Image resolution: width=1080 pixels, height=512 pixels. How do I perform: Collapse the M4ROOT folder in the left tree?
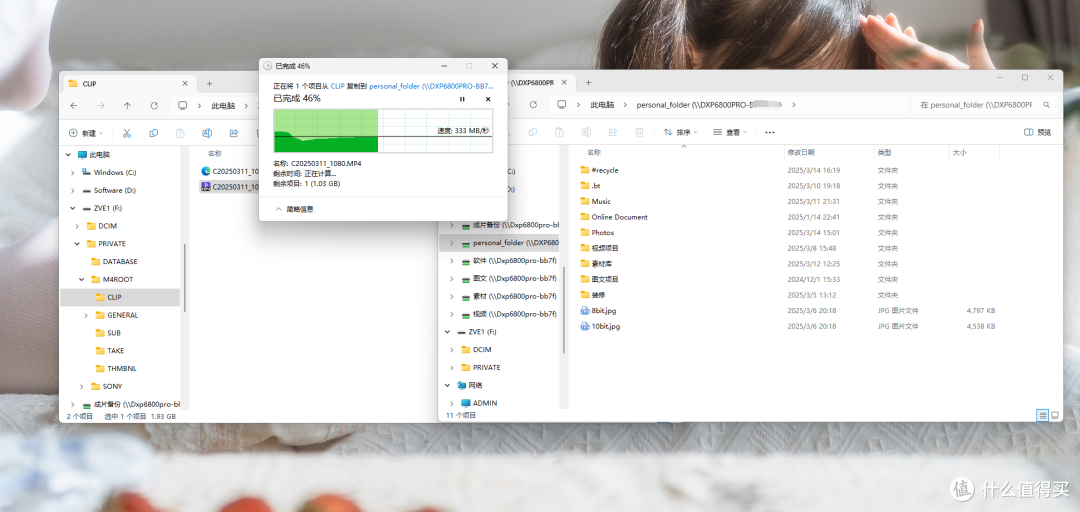[x=81, y=280]
